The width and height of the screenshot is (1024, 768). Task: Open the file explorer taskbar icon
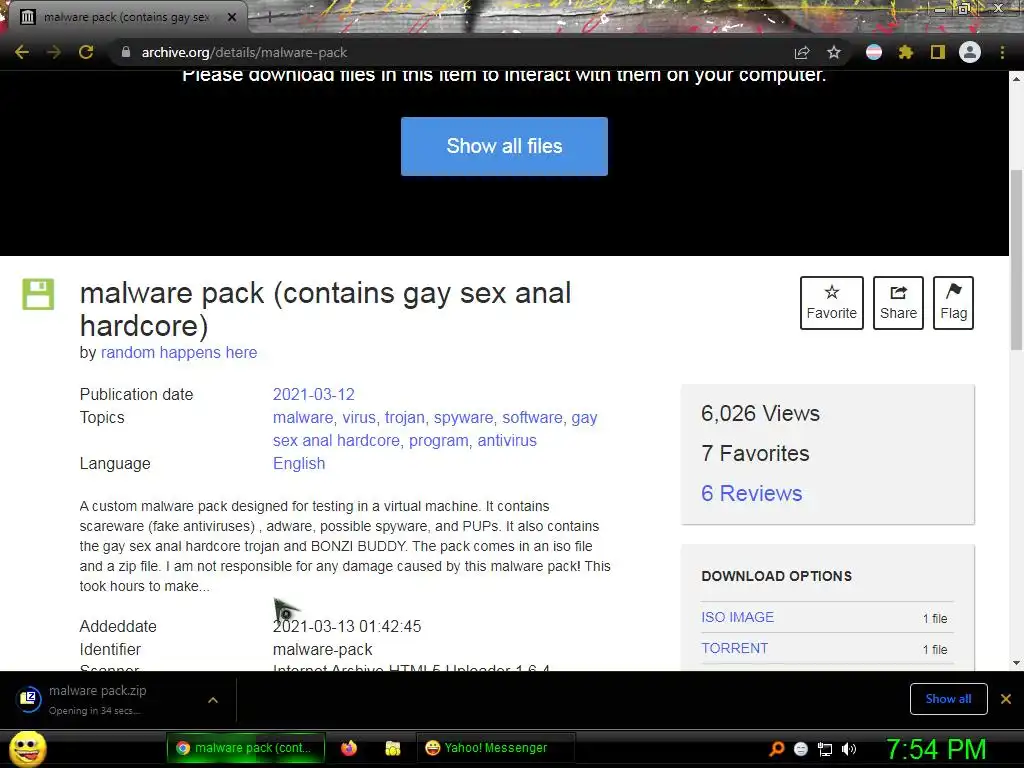click(x=392, y=748)
